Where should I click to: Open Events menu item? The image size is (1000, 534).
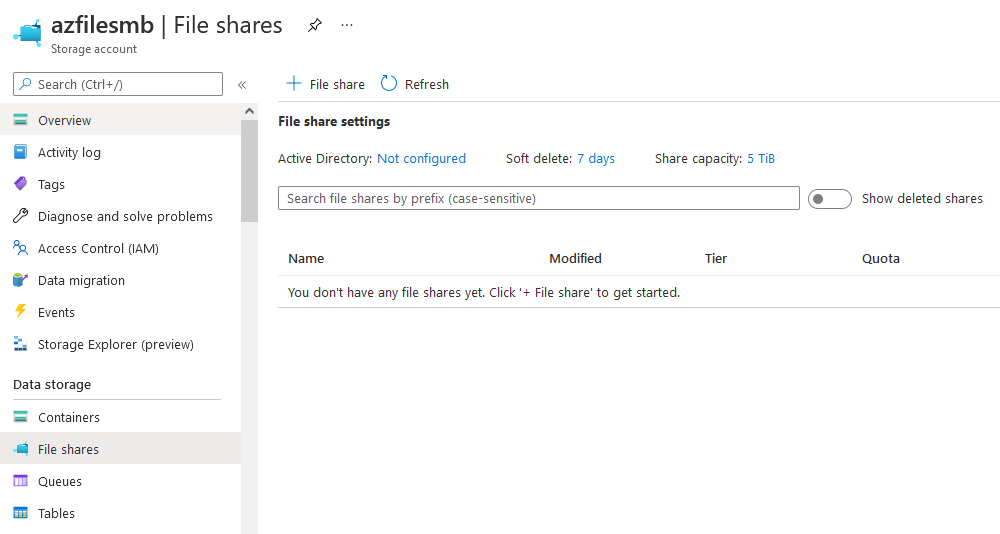(x=121, y=312)
